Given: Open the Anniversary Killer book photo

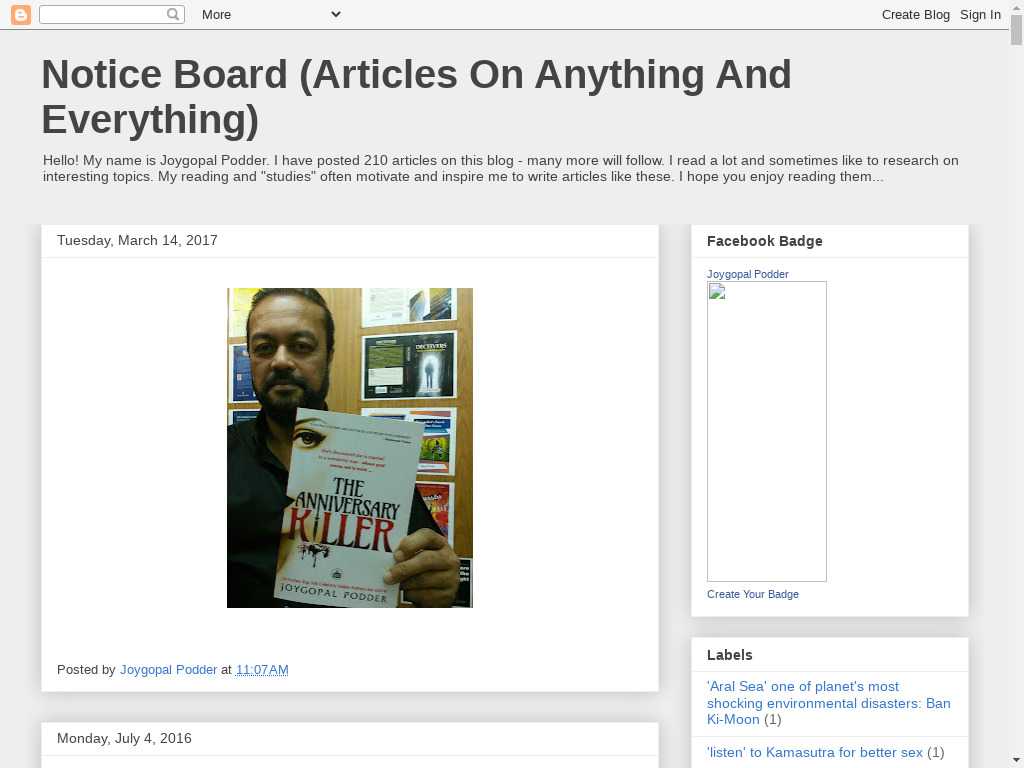Looking at the screenshot, I should pos(349,447).
